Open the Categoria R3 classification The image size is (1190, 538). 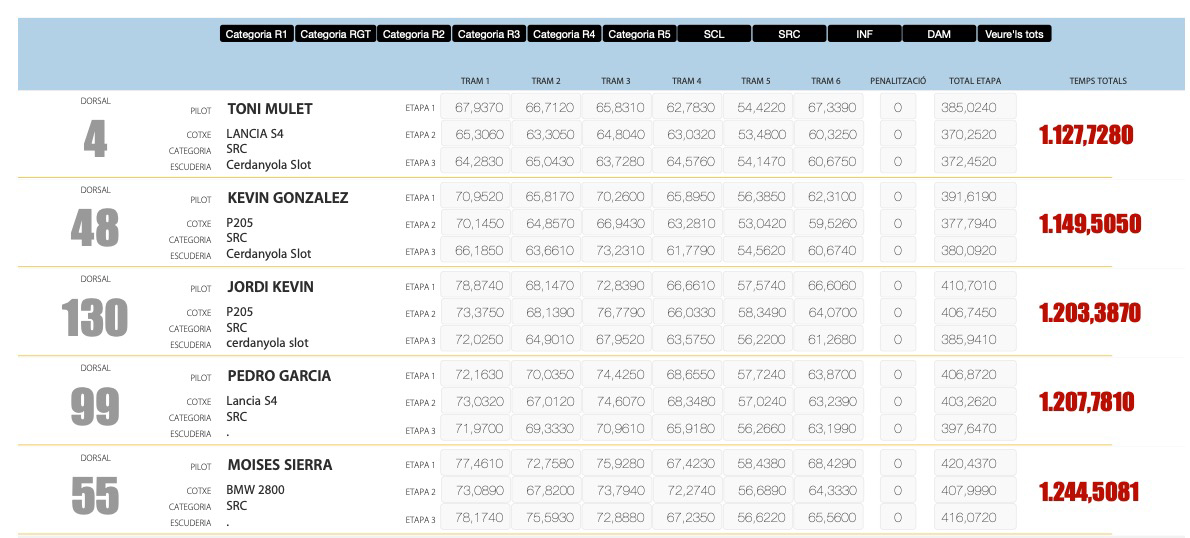[488, 34]
